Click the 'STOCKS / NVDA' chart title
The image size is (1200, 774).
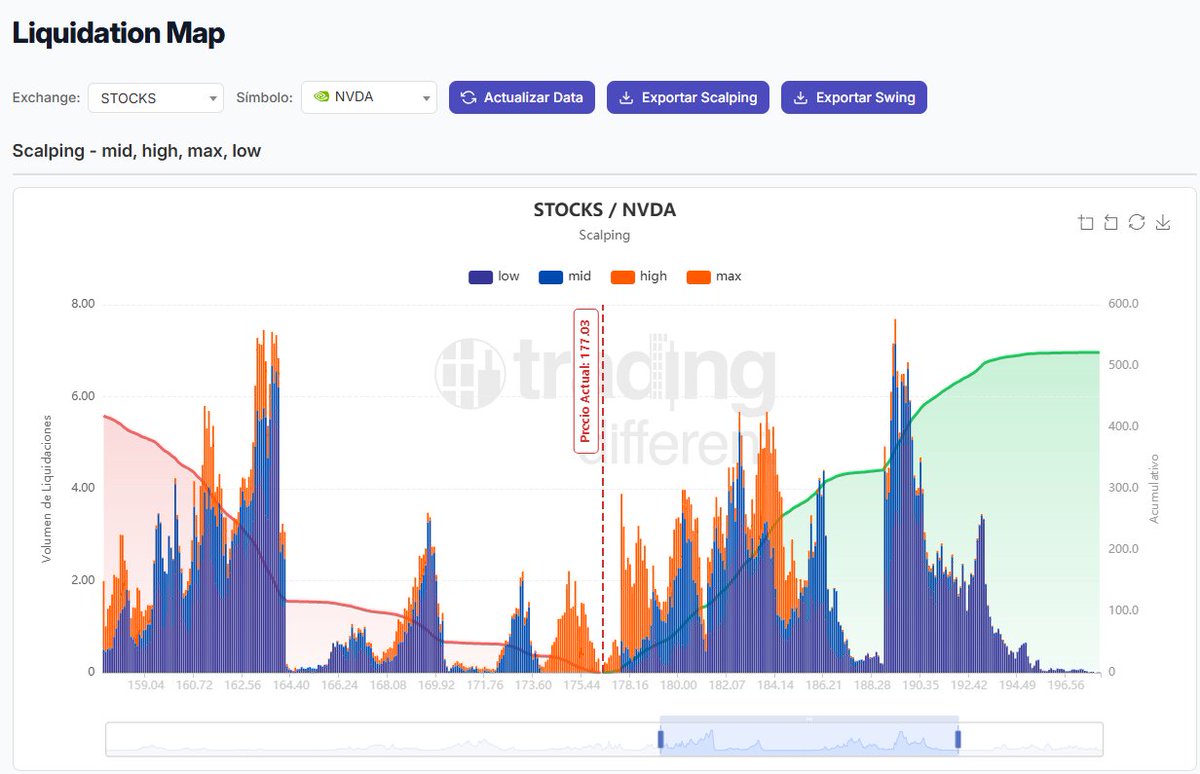pos(604,210)
